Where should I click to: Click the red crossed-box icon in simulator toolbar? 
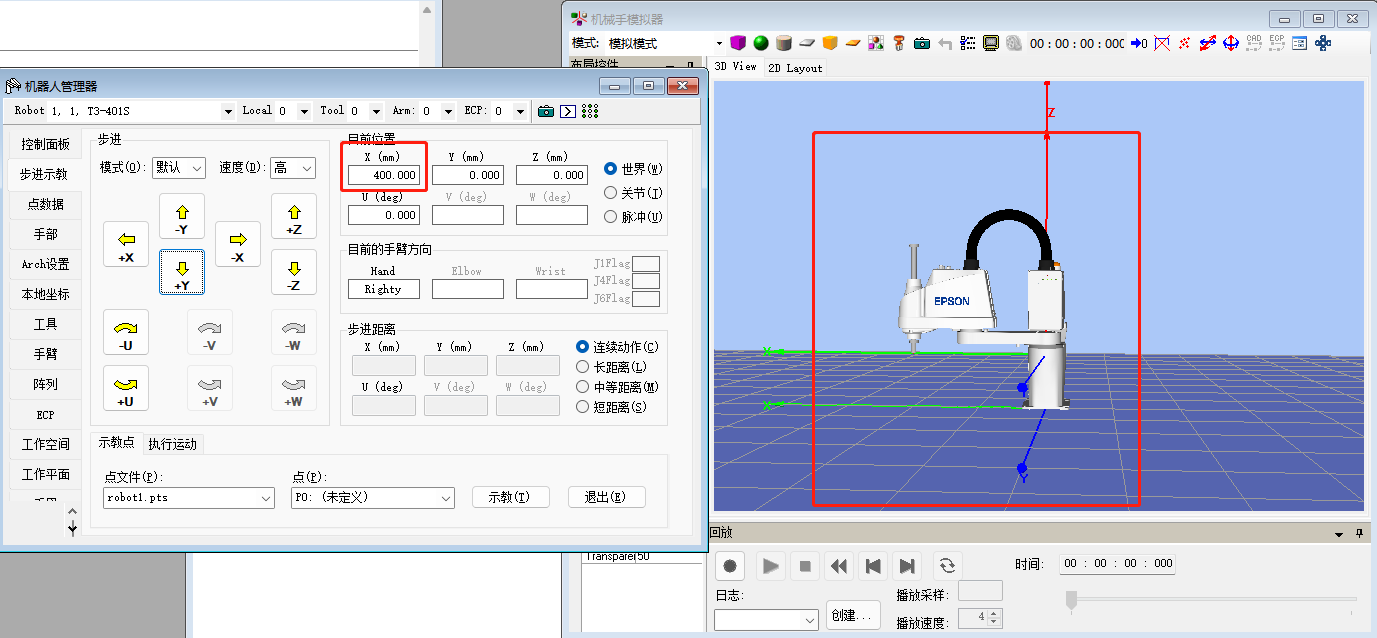1162,43
